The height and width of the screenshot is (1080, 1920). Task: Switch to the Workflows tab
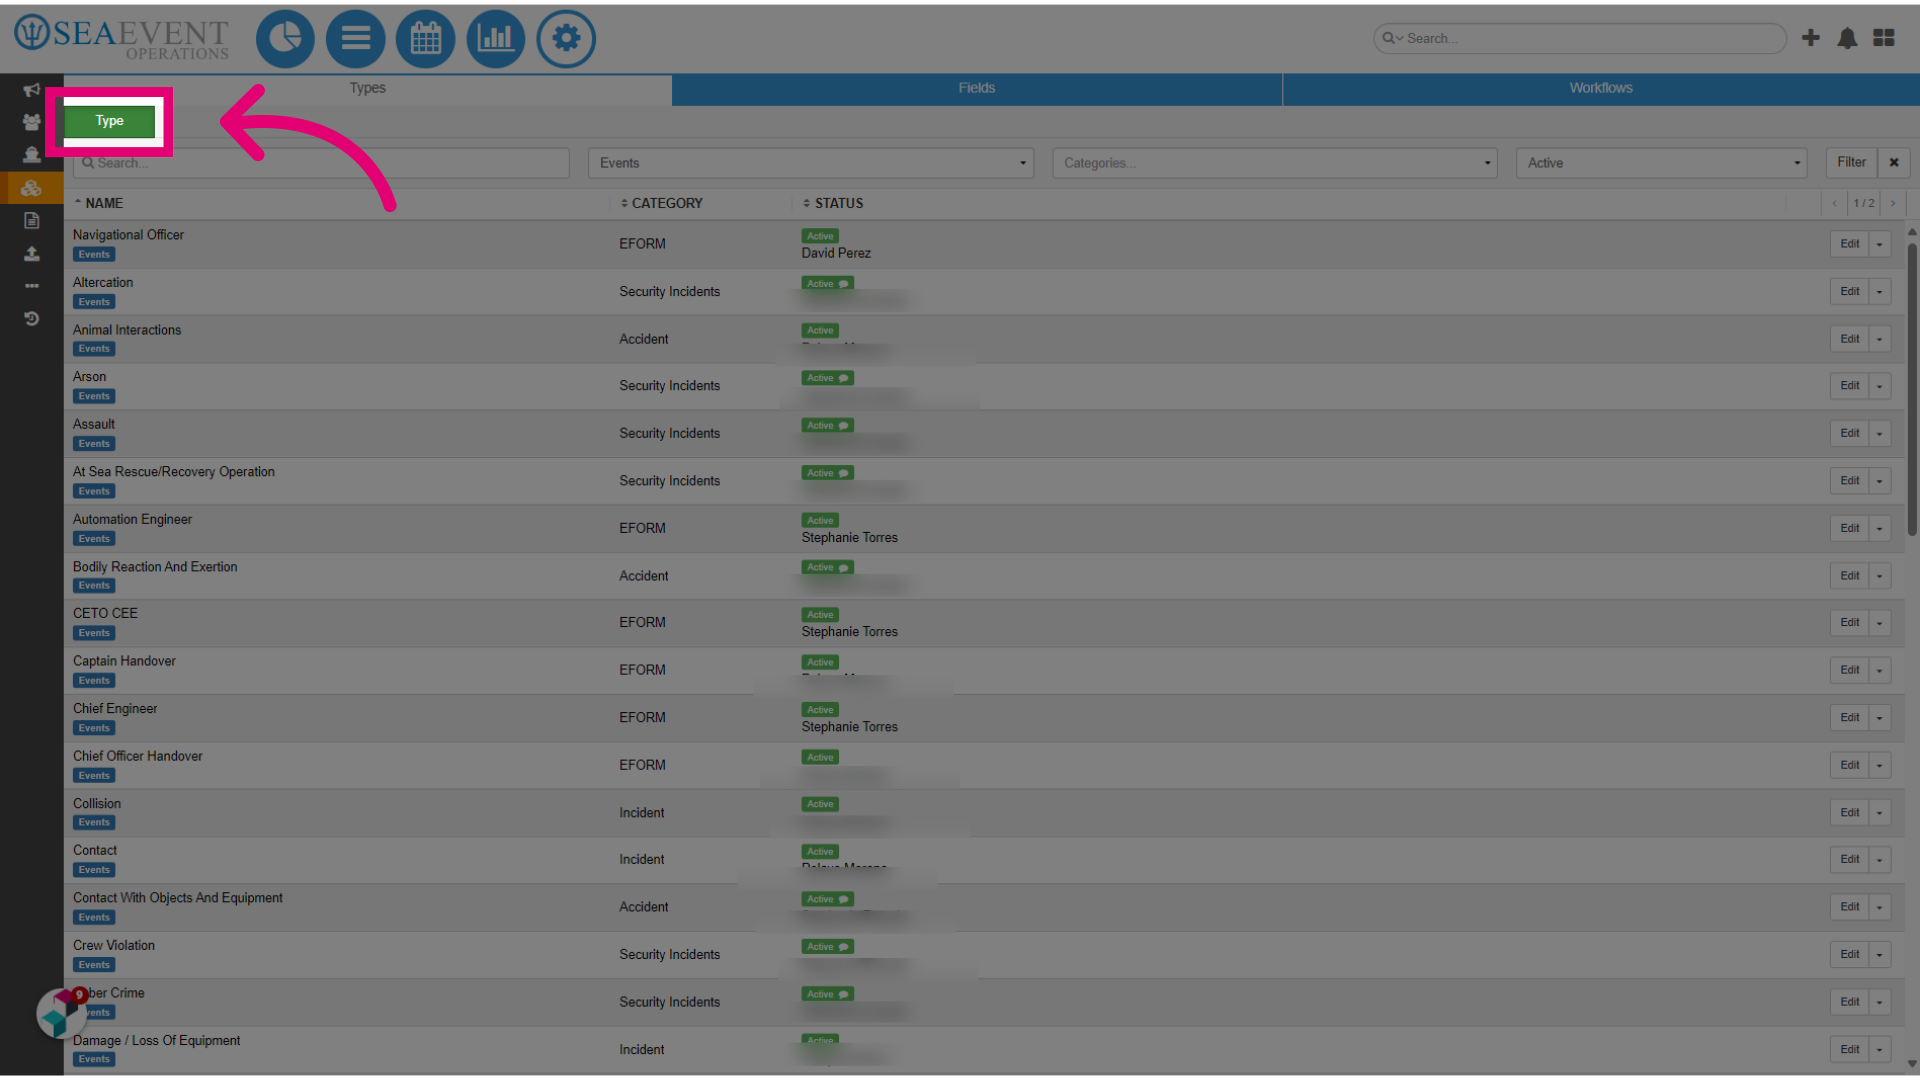click(x=1601, y=88)
